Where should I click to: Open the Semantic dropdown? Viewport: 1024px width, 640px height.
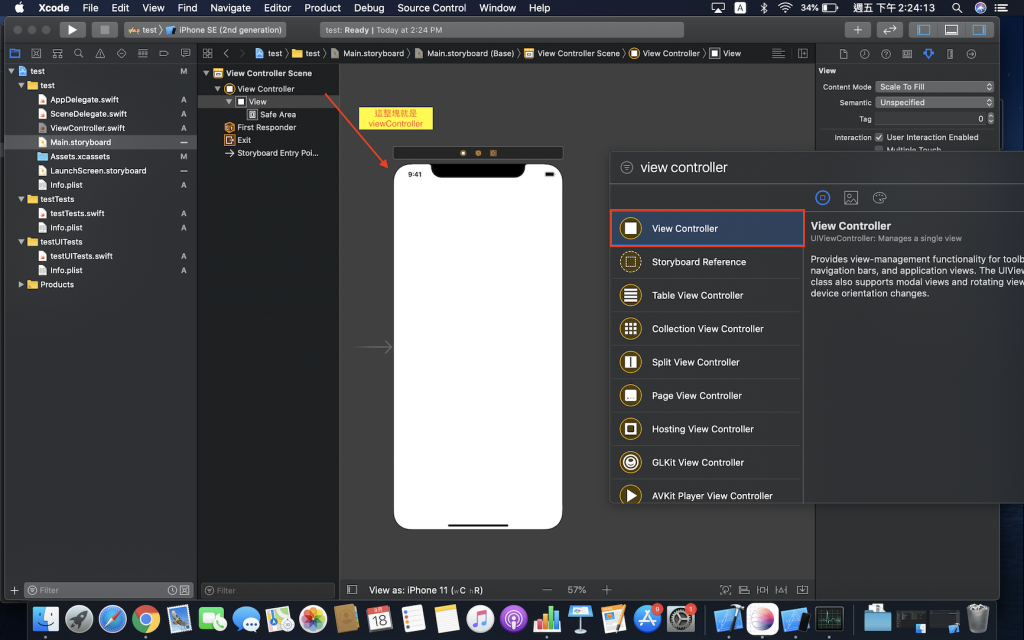(x=935, y=103)
